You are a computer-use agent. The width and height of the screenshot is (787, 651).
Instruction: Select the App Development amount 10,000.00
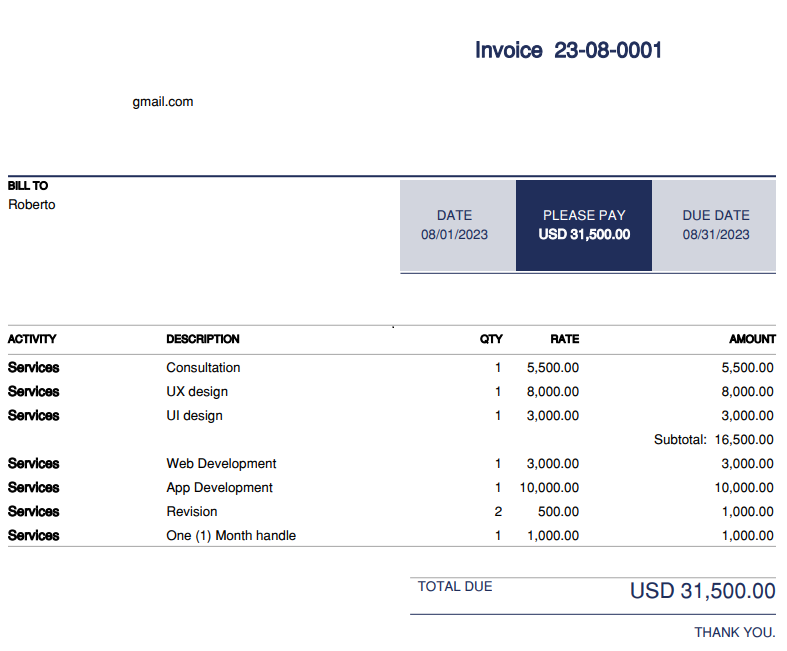[744, 488]
